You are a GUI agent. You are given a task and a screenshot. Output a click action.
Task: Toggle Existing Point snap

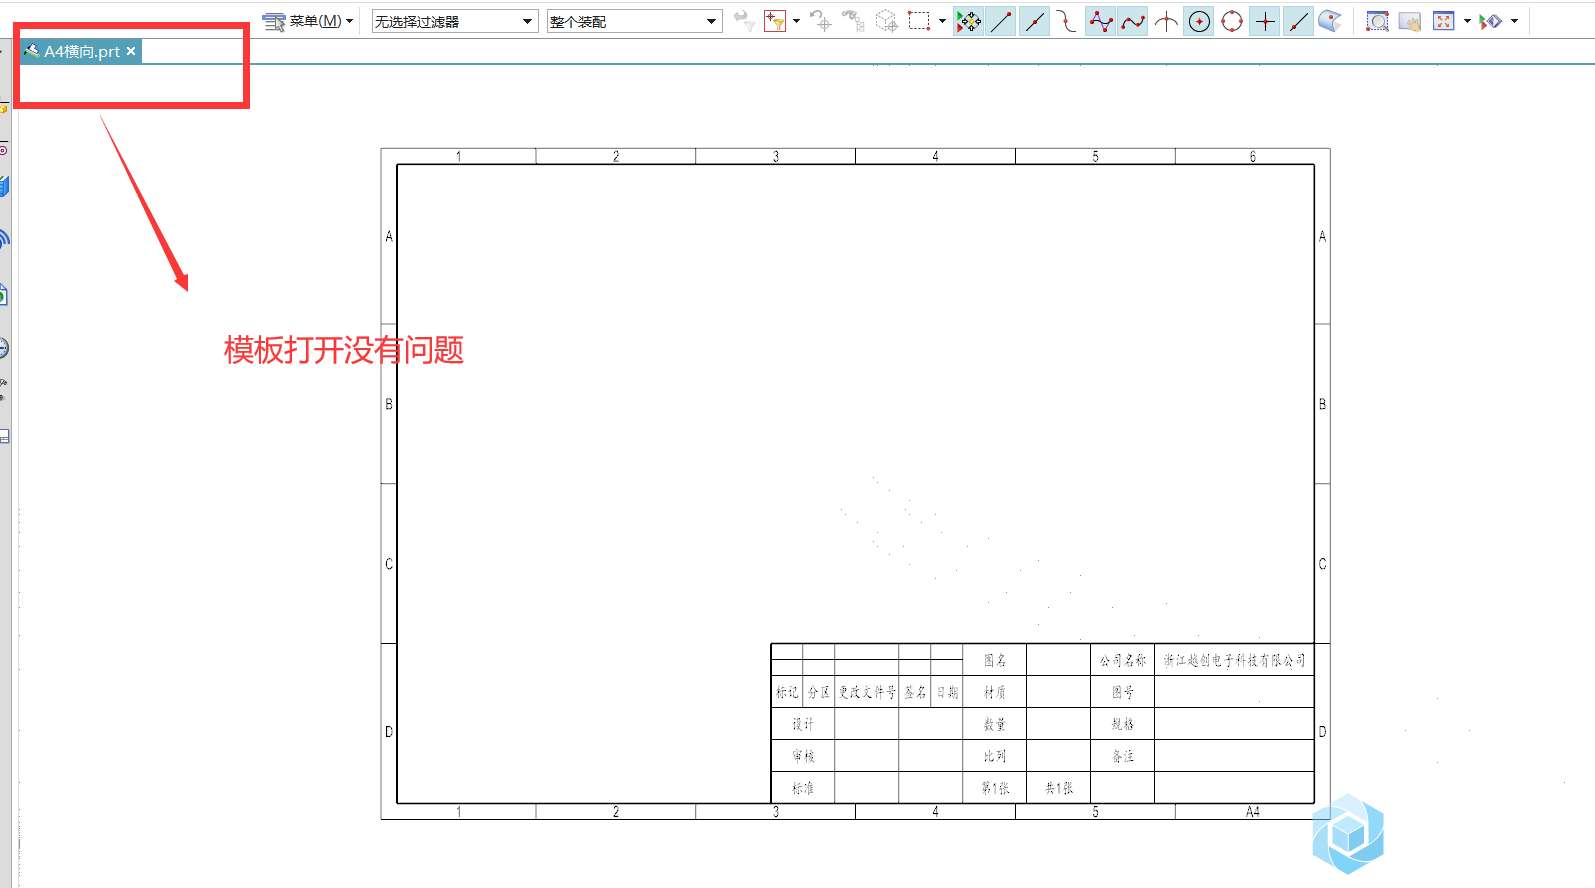click(1265, 21)
